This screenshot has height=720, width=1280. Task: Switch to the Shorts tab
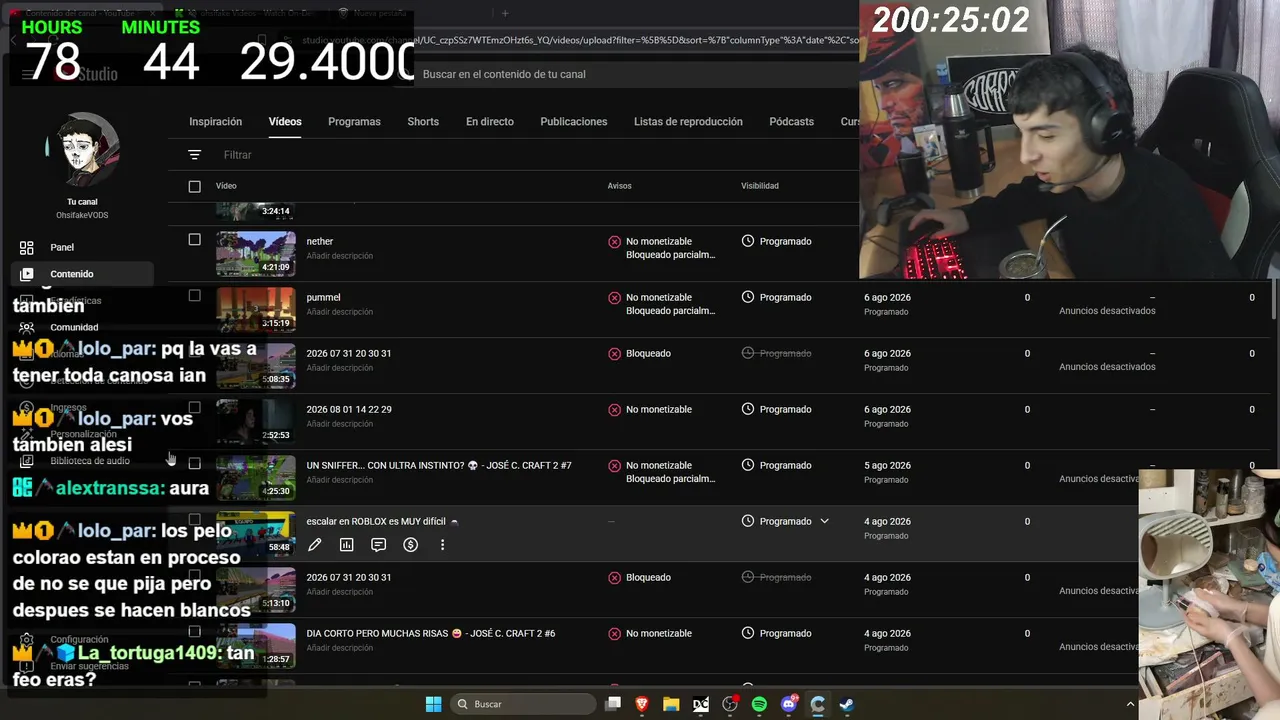click(x=423, y=122)
